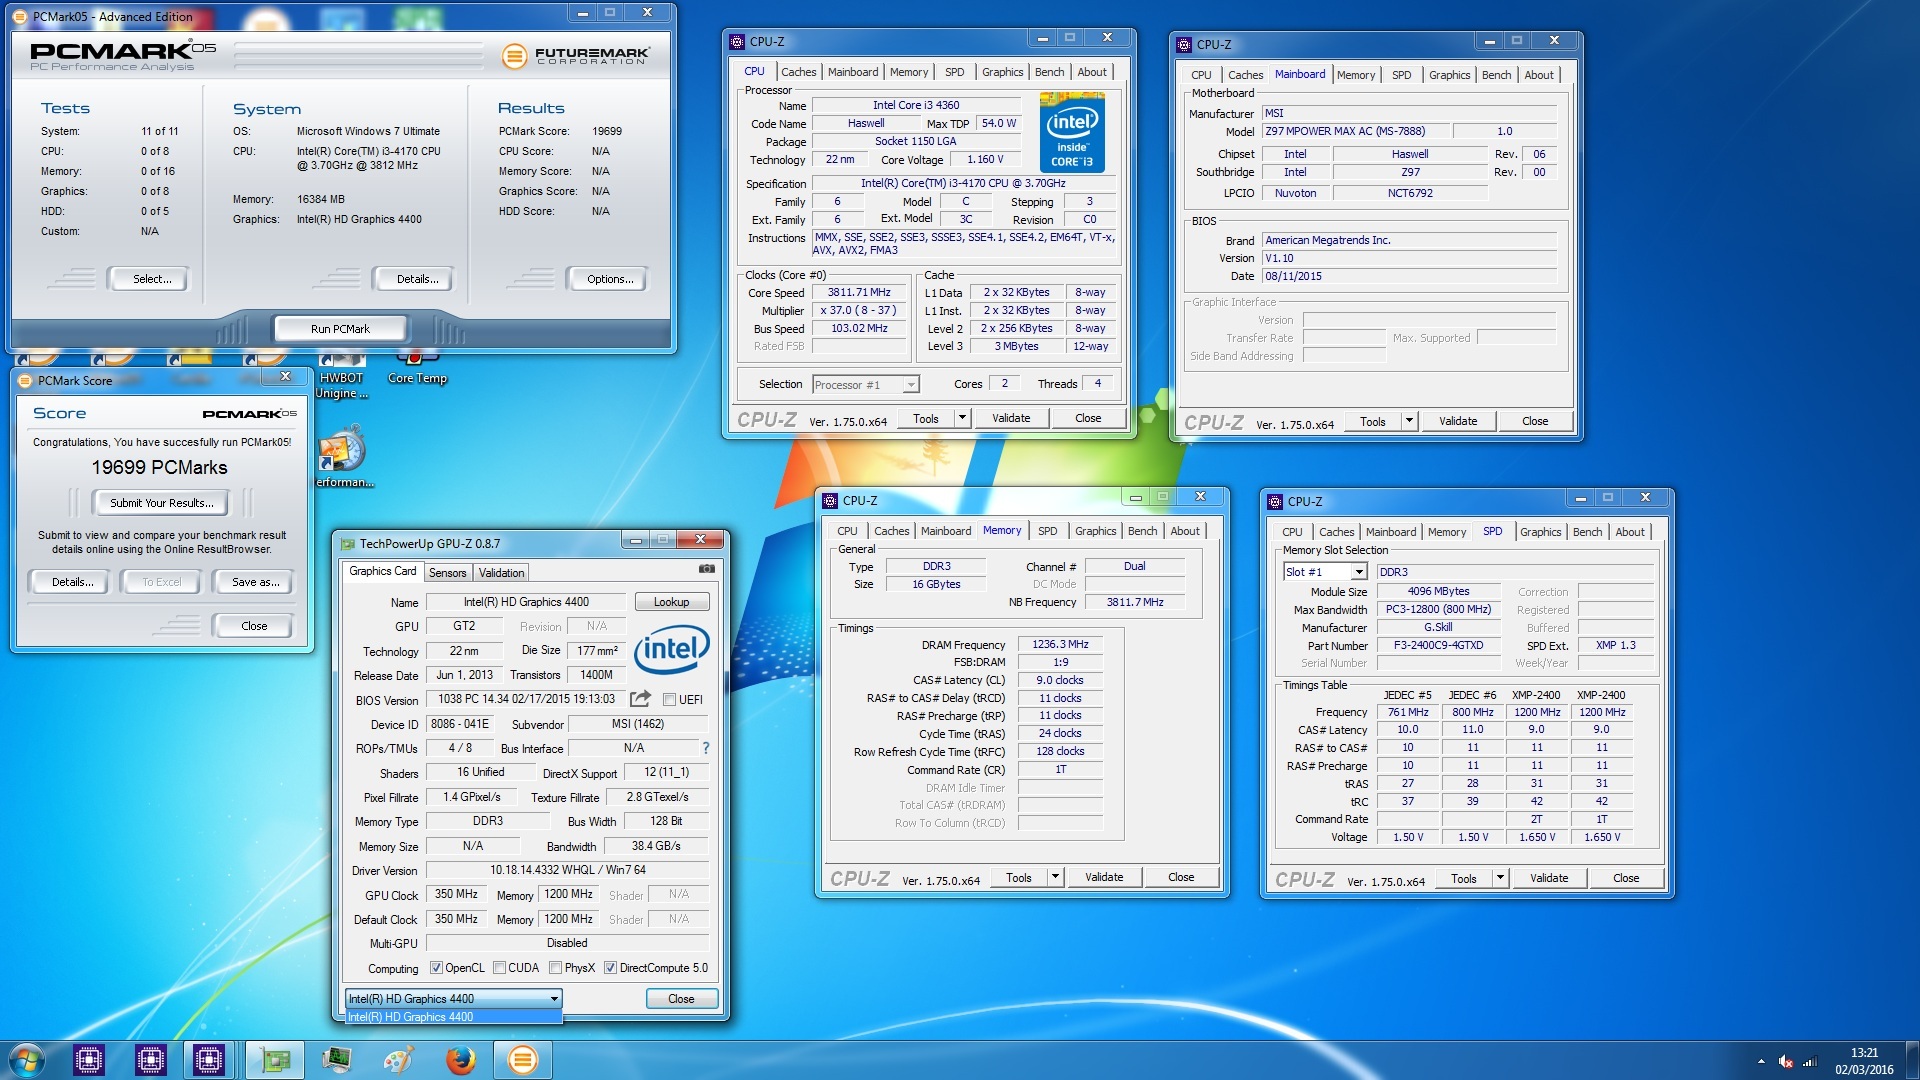Open the Processor #1 selection dropdown
1920x1080 pixels.
tap(866, 385)
